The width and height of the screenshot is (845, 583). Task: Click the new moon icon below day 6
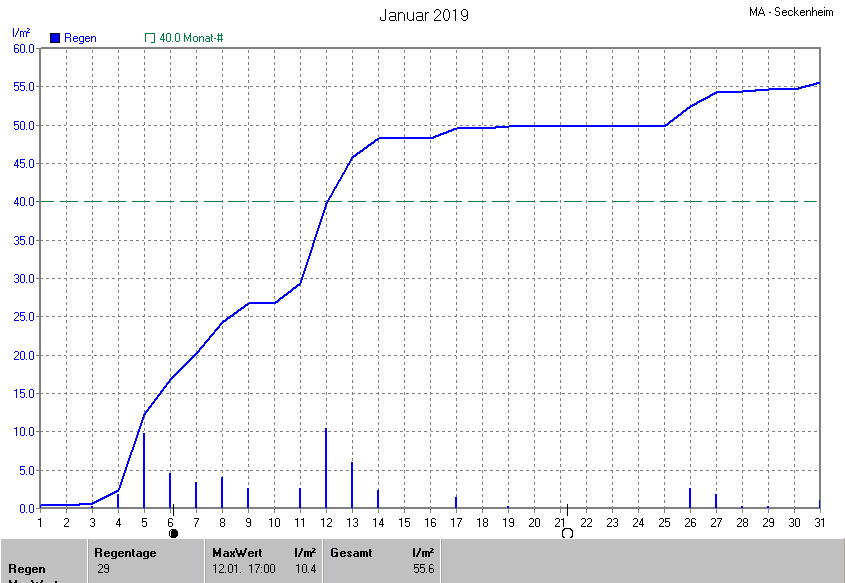point(173,534)
